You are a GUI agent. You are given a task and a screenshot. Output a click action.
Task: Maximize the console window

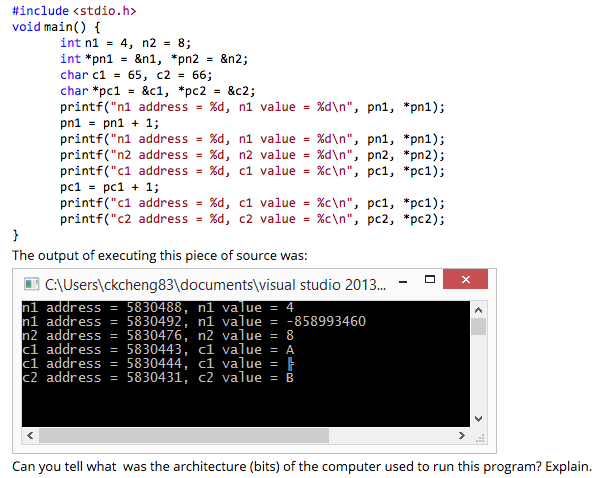(x=430, y=280)
